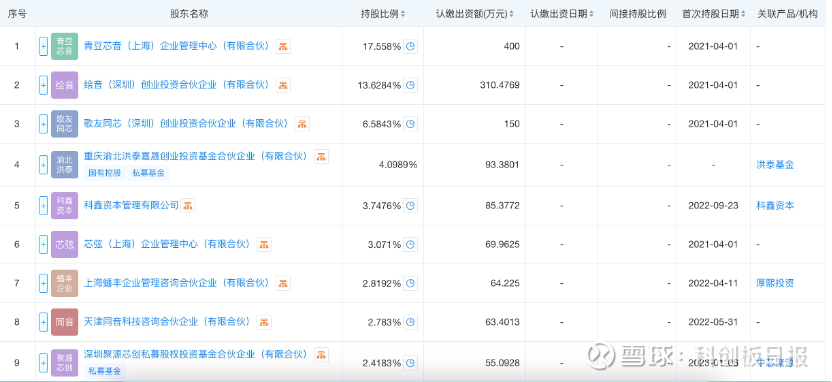Viewport: 832px width, 382px height.
Task: Open equity structure icon next to 科鑫资本管理有限公司
Action: (x=188, y=205)
